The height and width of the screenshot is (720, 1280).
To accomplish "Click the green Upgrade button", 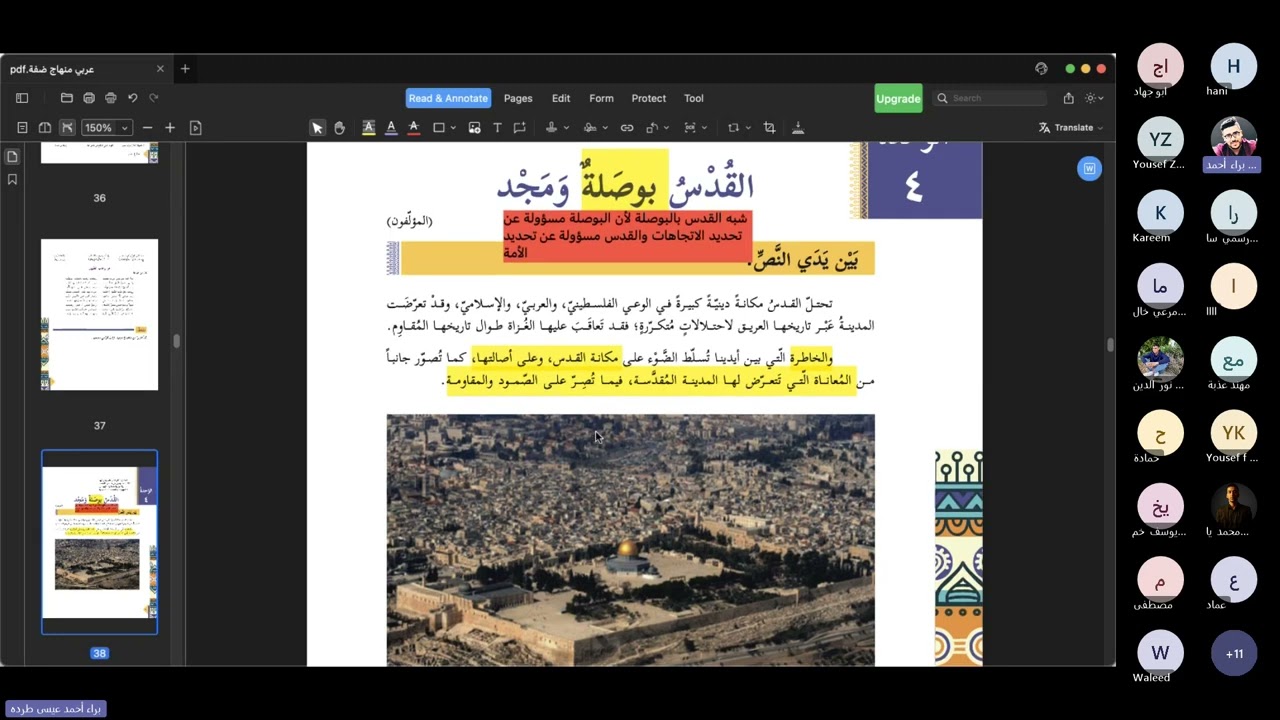I will coord(898,98).
